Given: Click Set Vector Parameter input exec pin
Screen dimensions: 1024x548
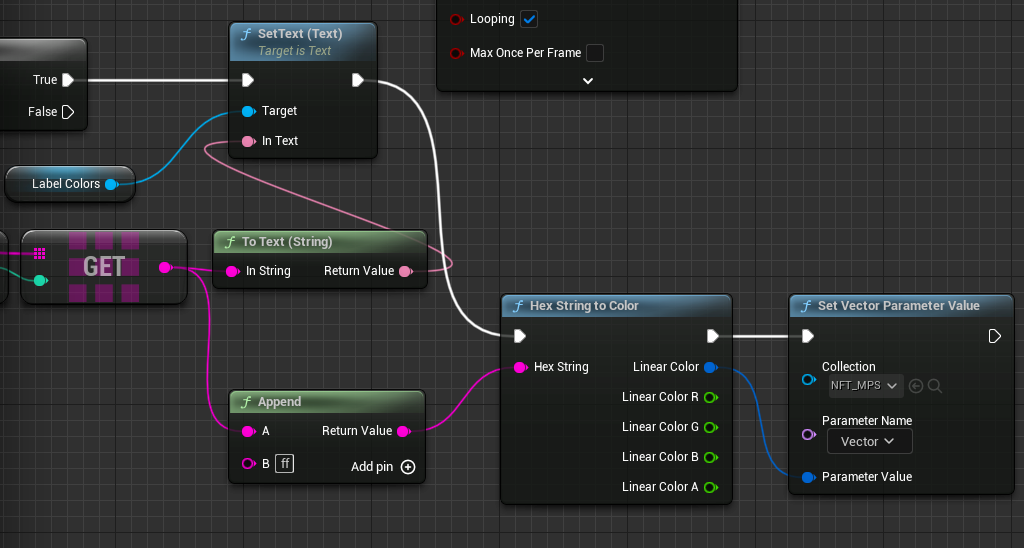Looking at the screenshot, I should [808, 336].
